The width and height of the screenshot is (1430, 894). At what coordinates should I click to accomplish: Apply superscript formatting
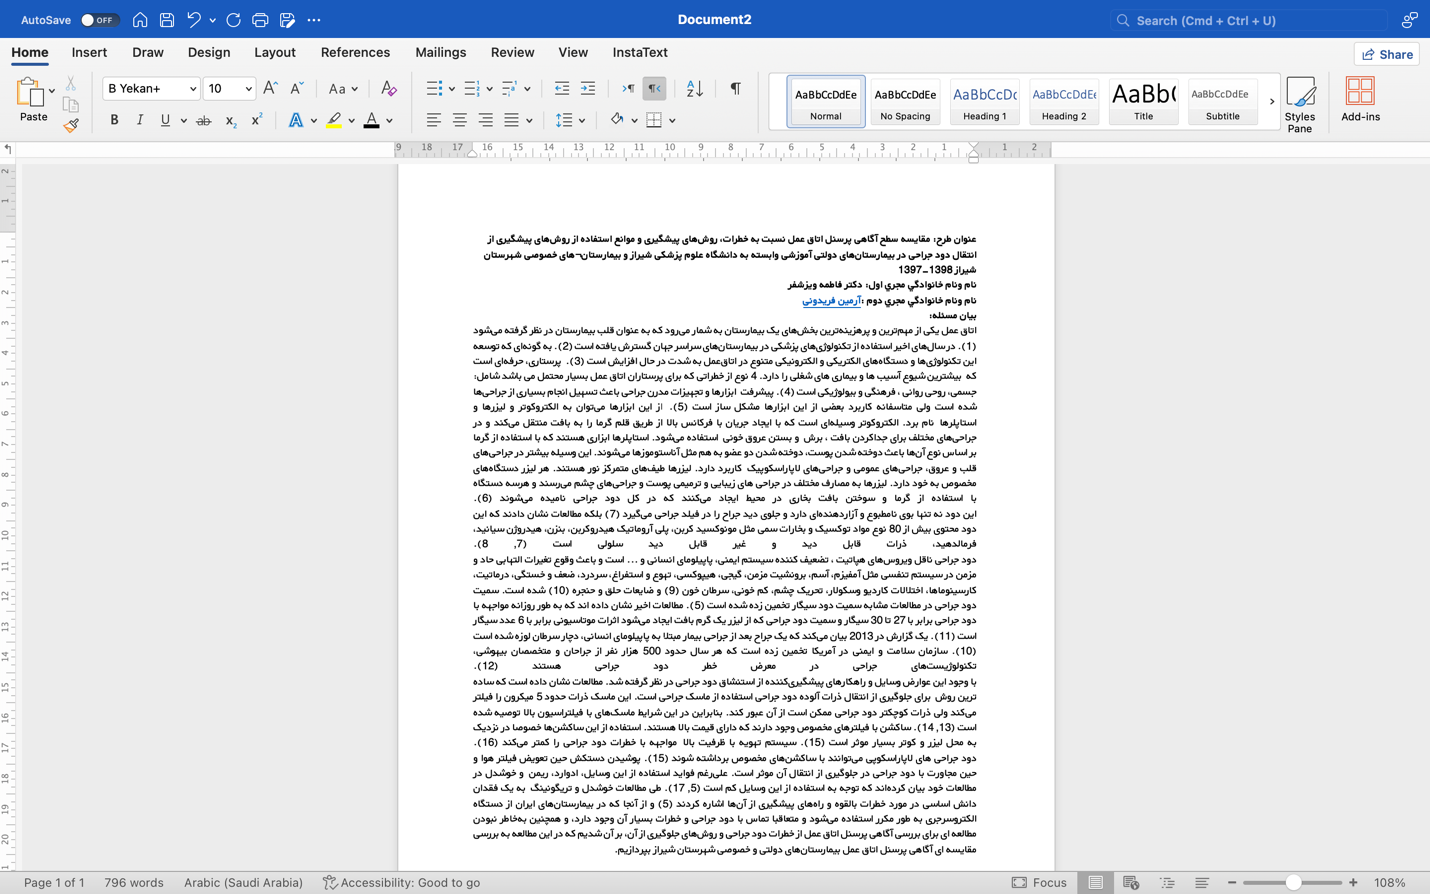(x=257, y=121)
